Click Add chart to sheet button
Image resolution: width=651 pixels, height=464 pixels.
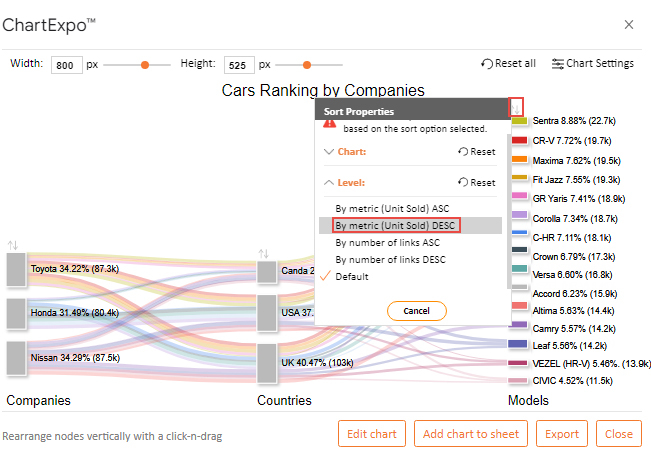click(x=471, y=434)
